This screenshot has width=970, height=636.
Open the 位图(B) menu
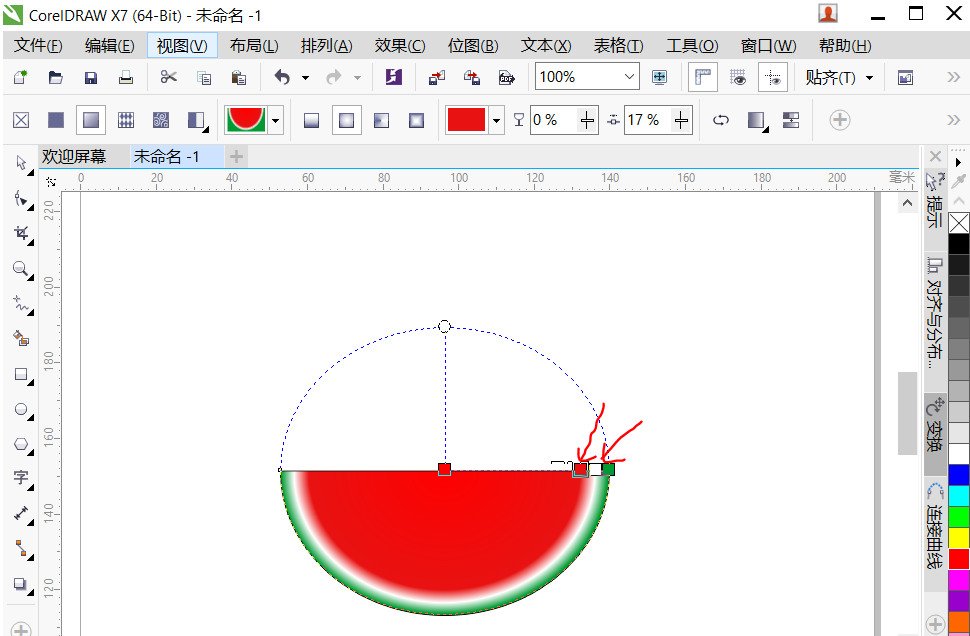473,46
